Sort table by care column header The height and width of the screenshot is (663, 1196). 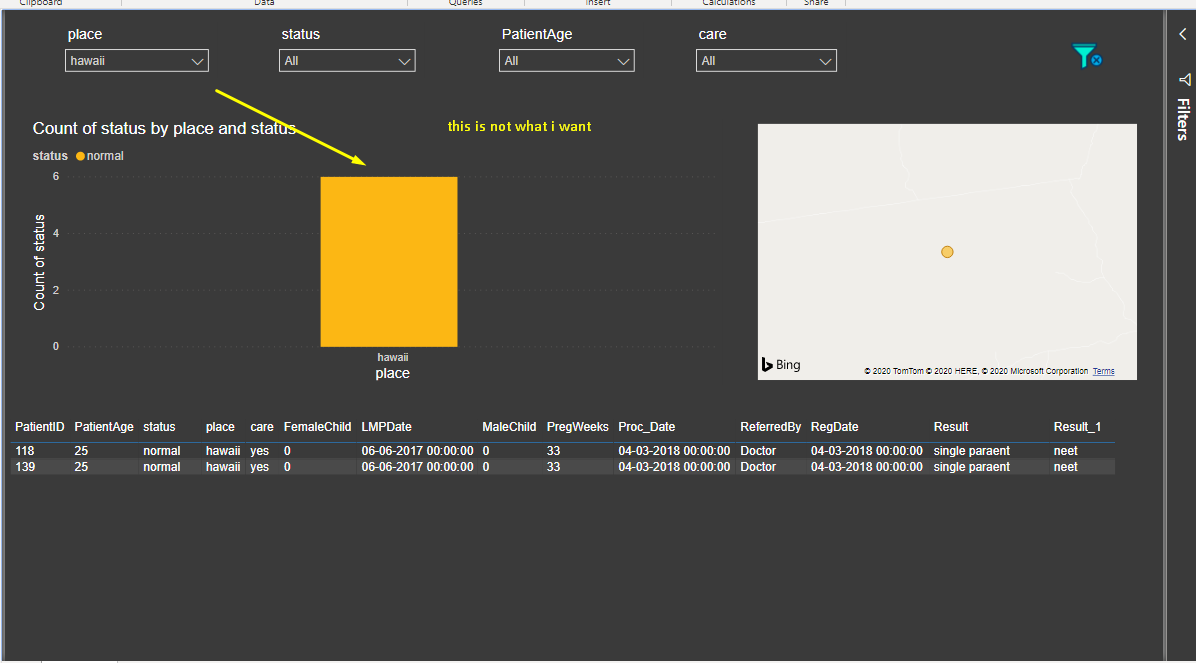coord(262,427)
